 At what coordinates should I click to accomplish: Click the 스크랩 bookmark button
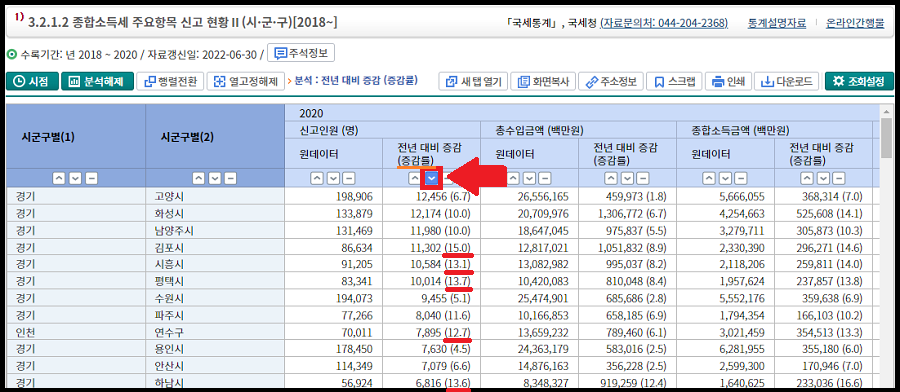coord(674,81)
